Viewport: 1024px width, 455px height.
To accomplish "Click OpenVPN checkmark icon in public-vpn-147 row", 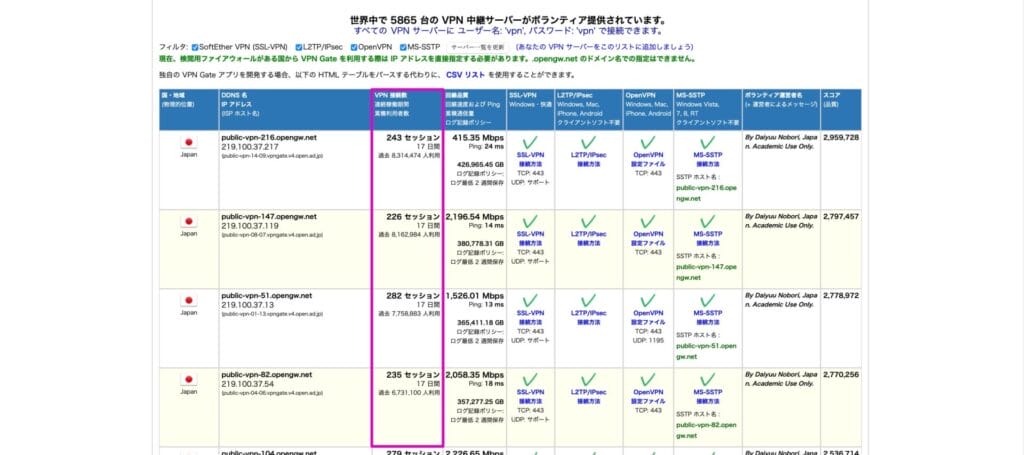I will tap(647, 222).
